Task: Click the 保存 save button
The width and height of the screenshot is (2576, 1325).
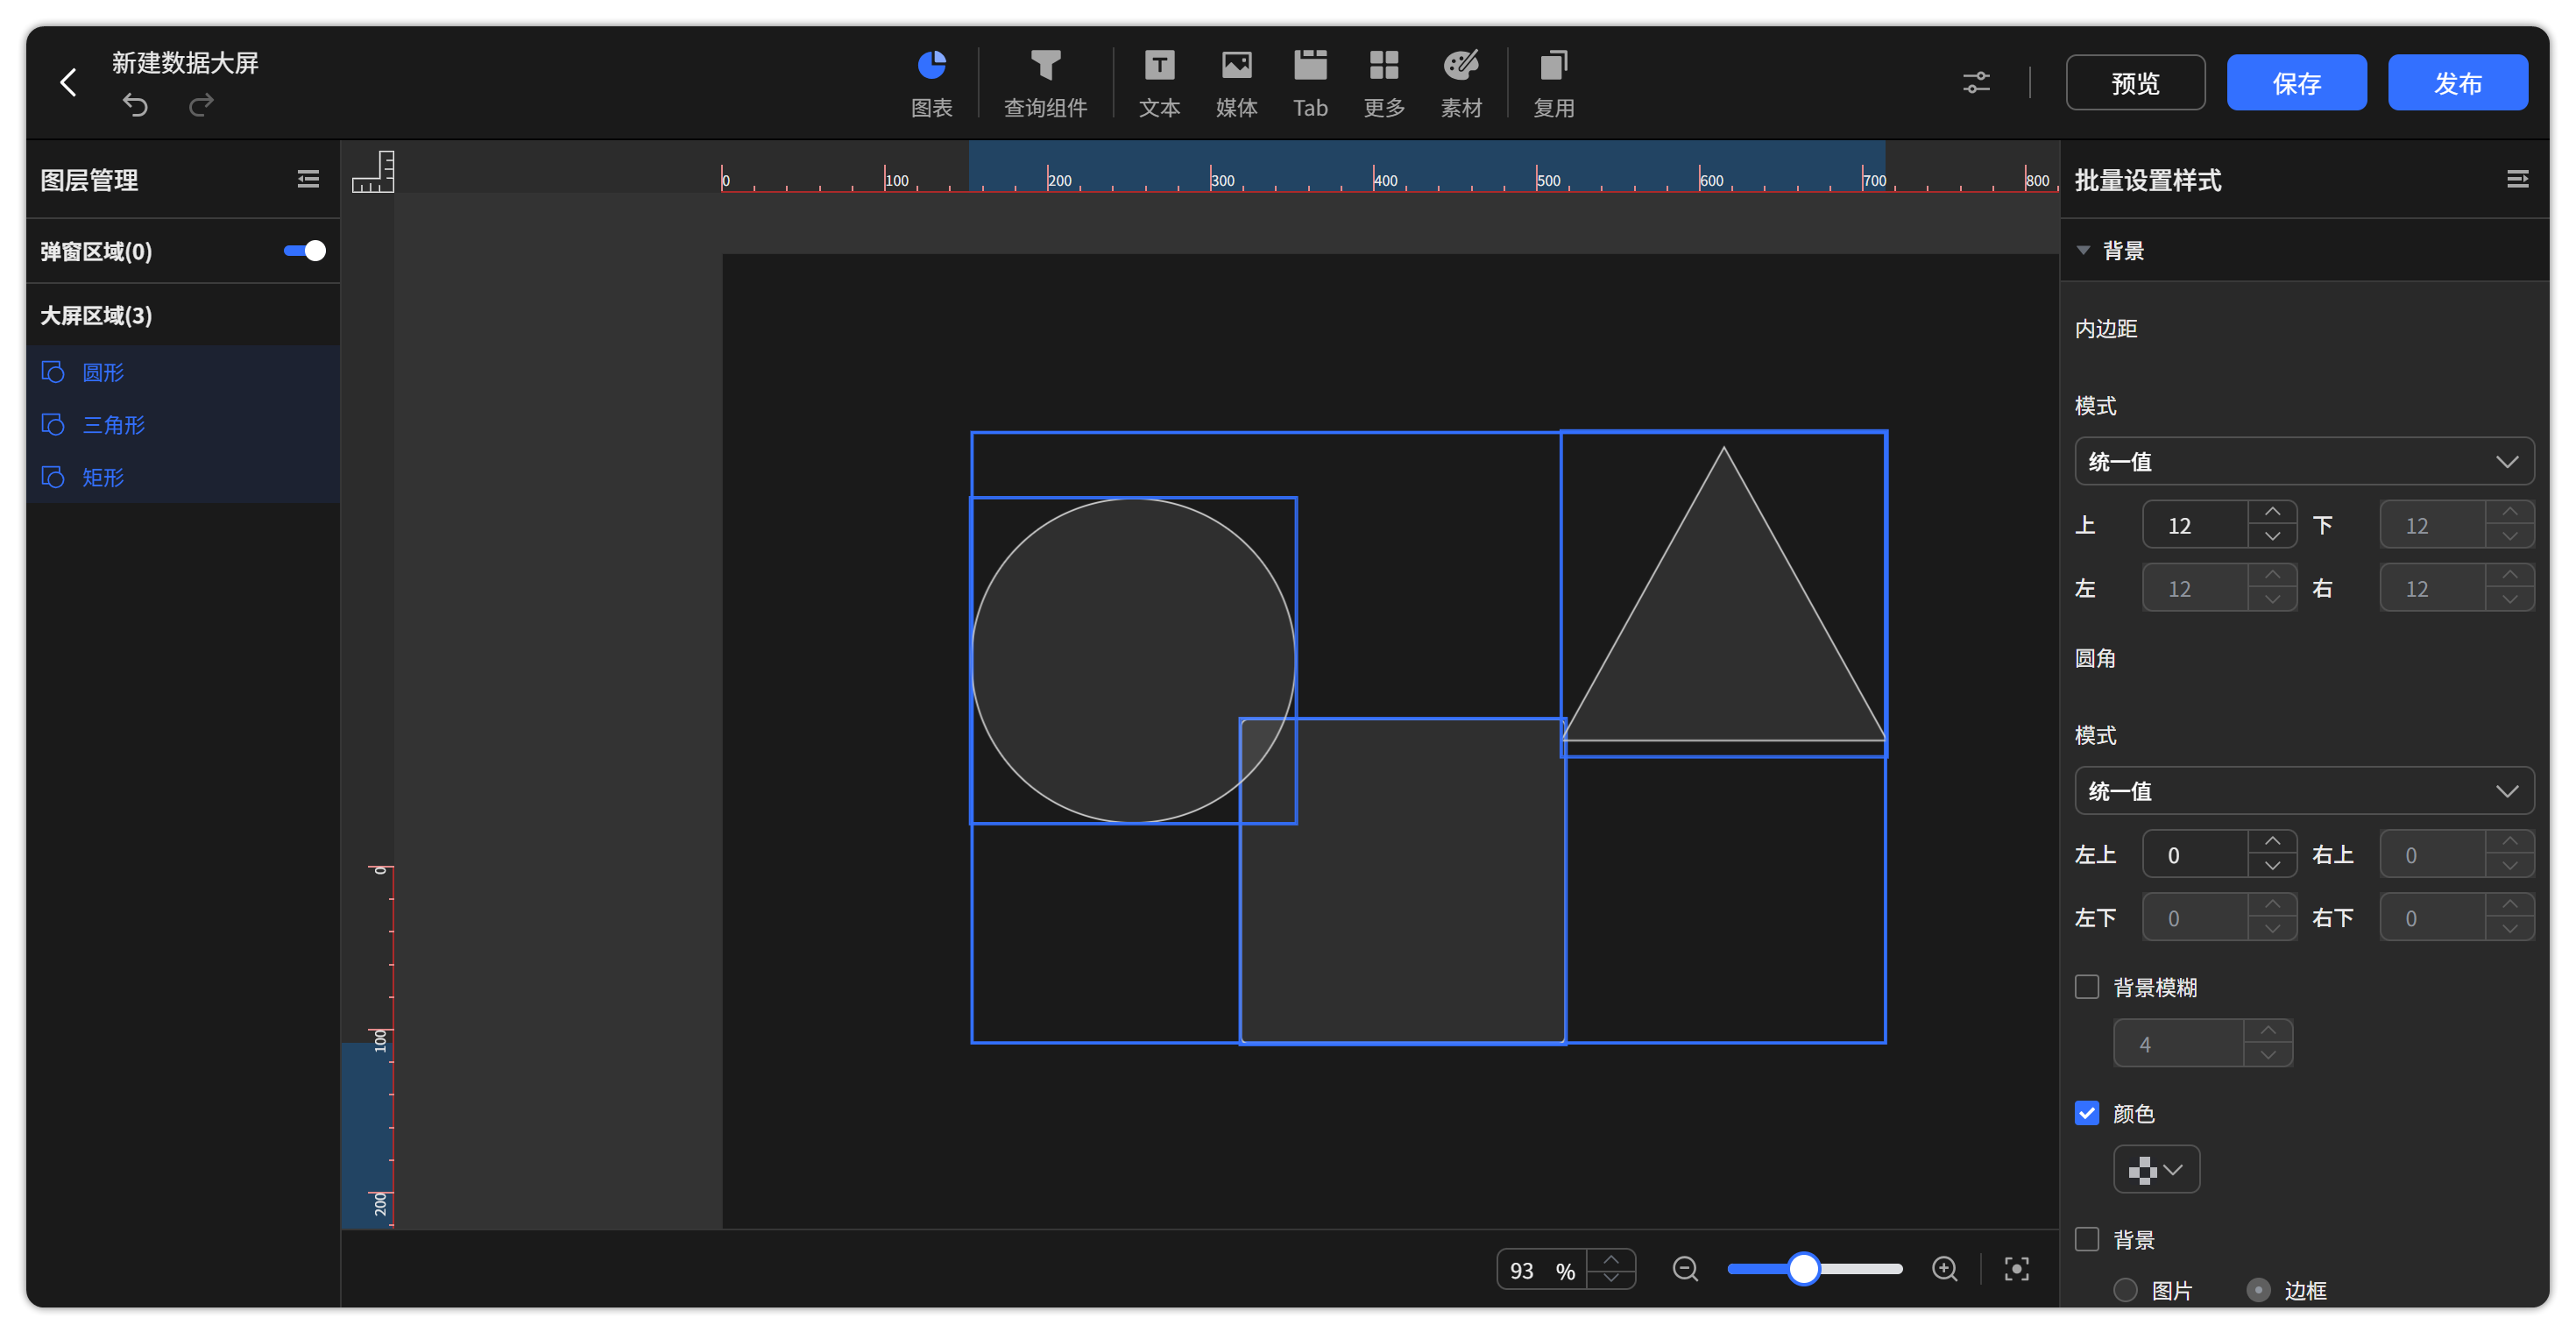Action: [x=2296, y=82]
